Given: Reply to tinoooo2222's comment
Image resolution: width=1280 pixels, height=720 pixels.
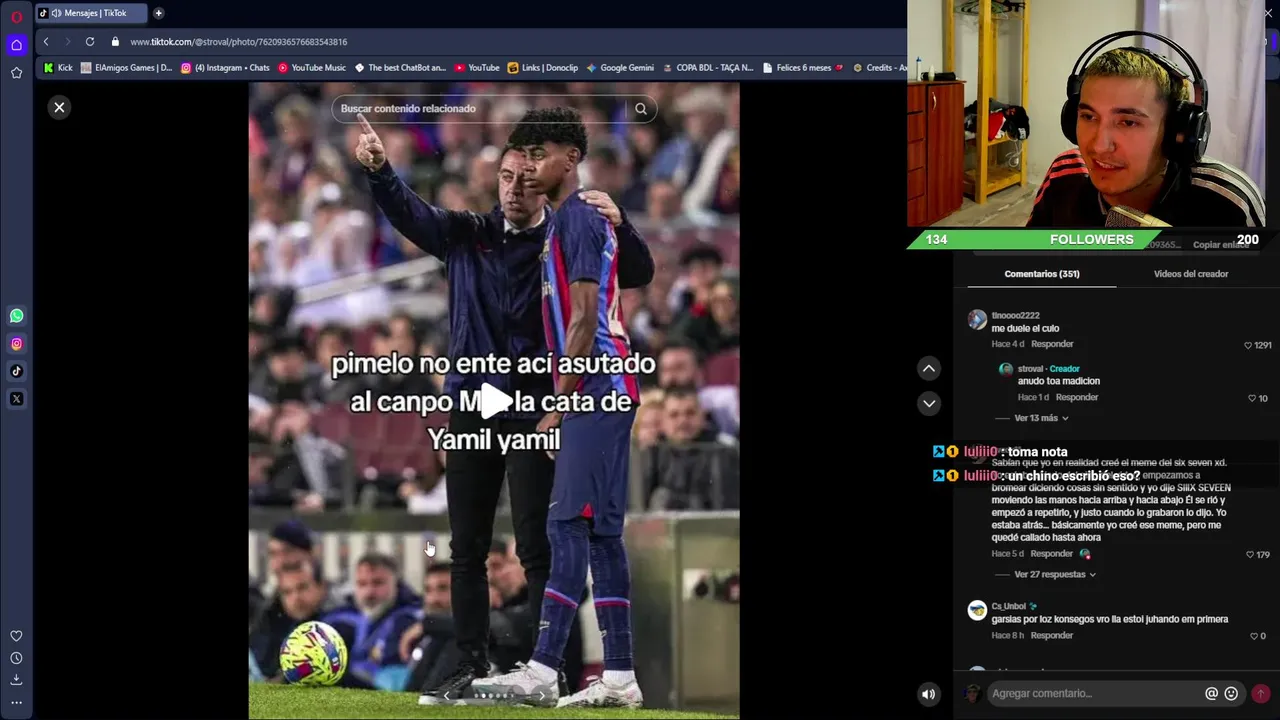Looking at the screenshot, I should pos(1052,344).
